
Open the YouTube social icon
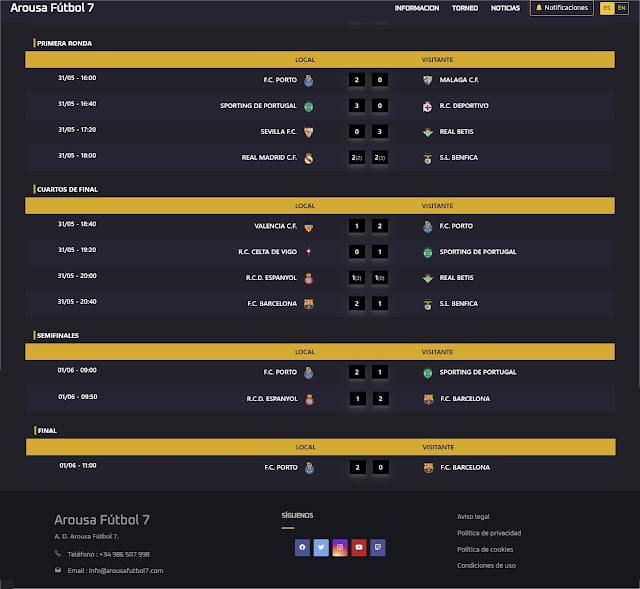coord(359,547)
